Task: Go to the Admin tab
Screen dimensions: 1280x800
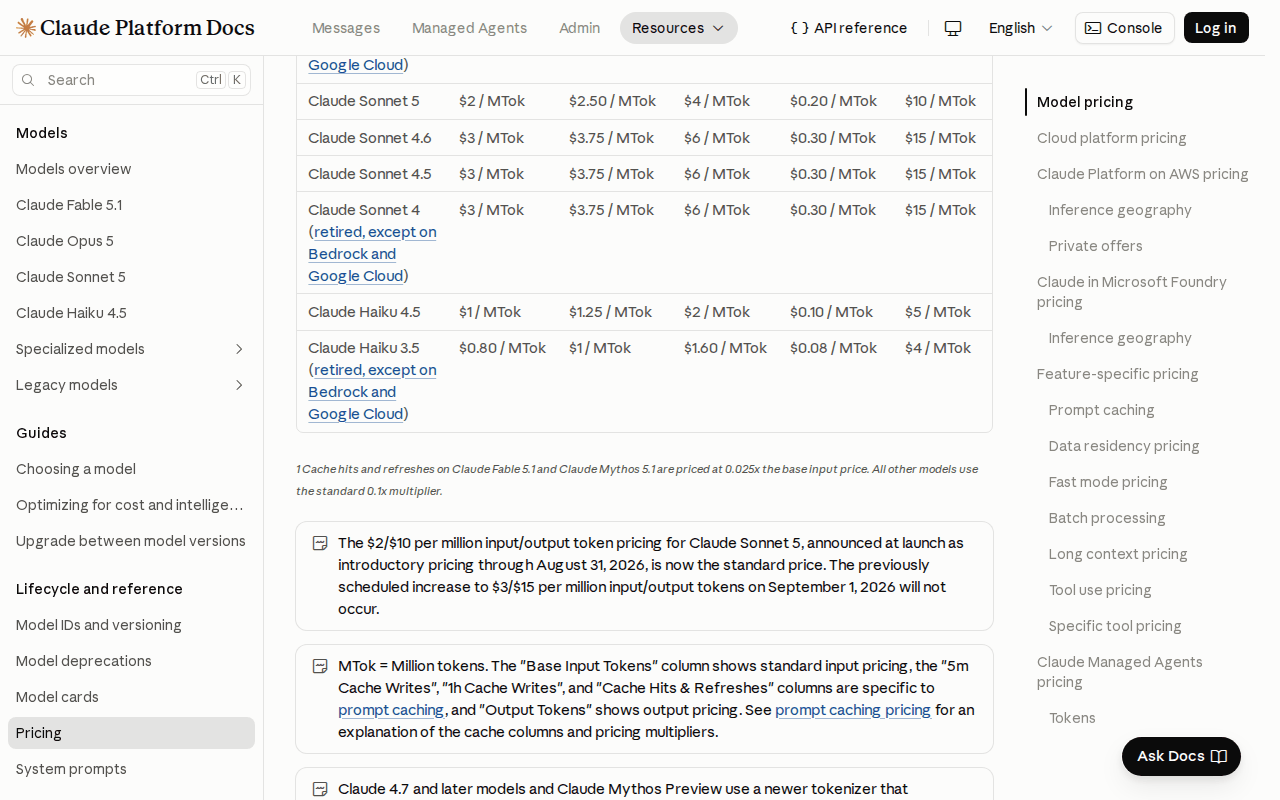Action: [580, 28]
